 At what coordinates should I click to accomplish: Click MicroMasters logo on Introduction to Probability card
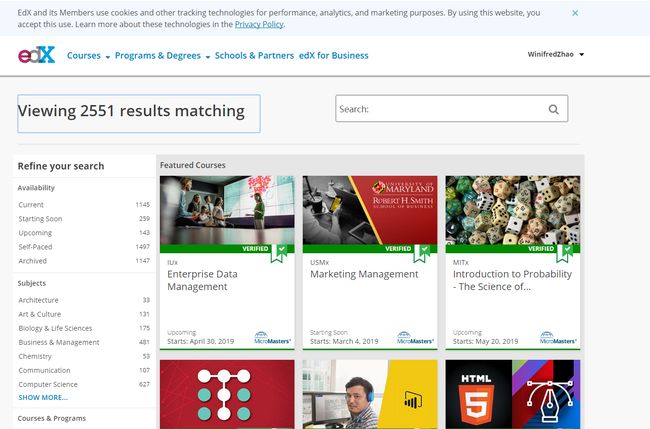[x=558, y=338]
